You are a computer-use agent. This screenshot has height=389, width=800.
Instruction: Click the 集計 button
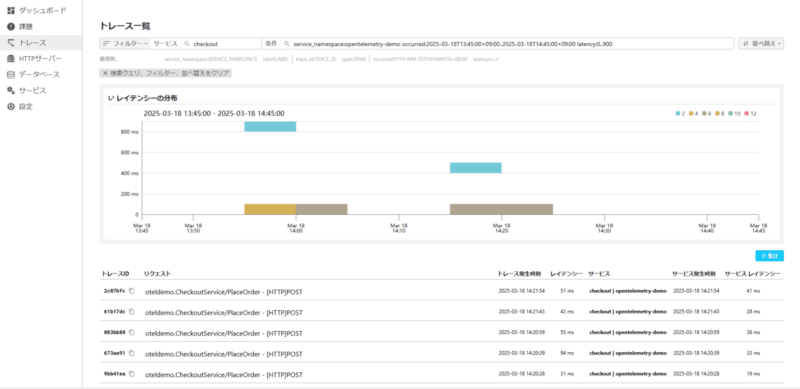click(769, 255)
